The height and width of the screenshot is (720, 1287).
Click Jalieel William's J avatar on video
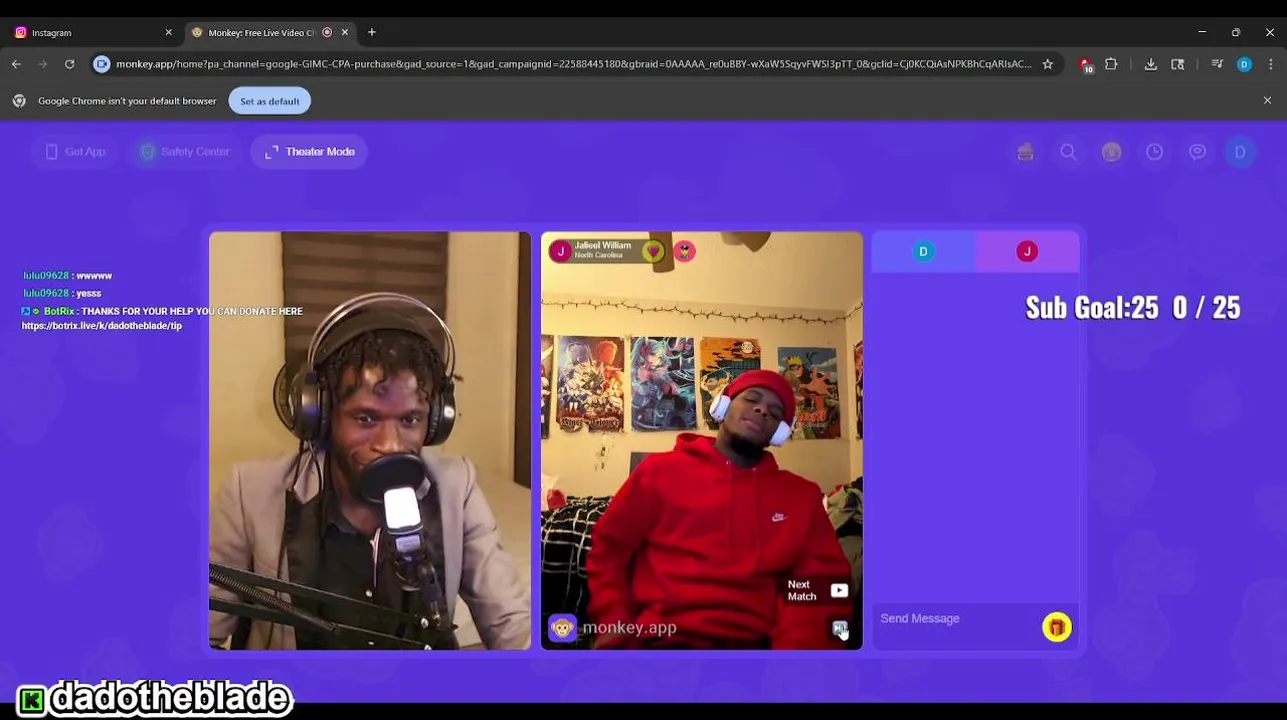(560, 251)
